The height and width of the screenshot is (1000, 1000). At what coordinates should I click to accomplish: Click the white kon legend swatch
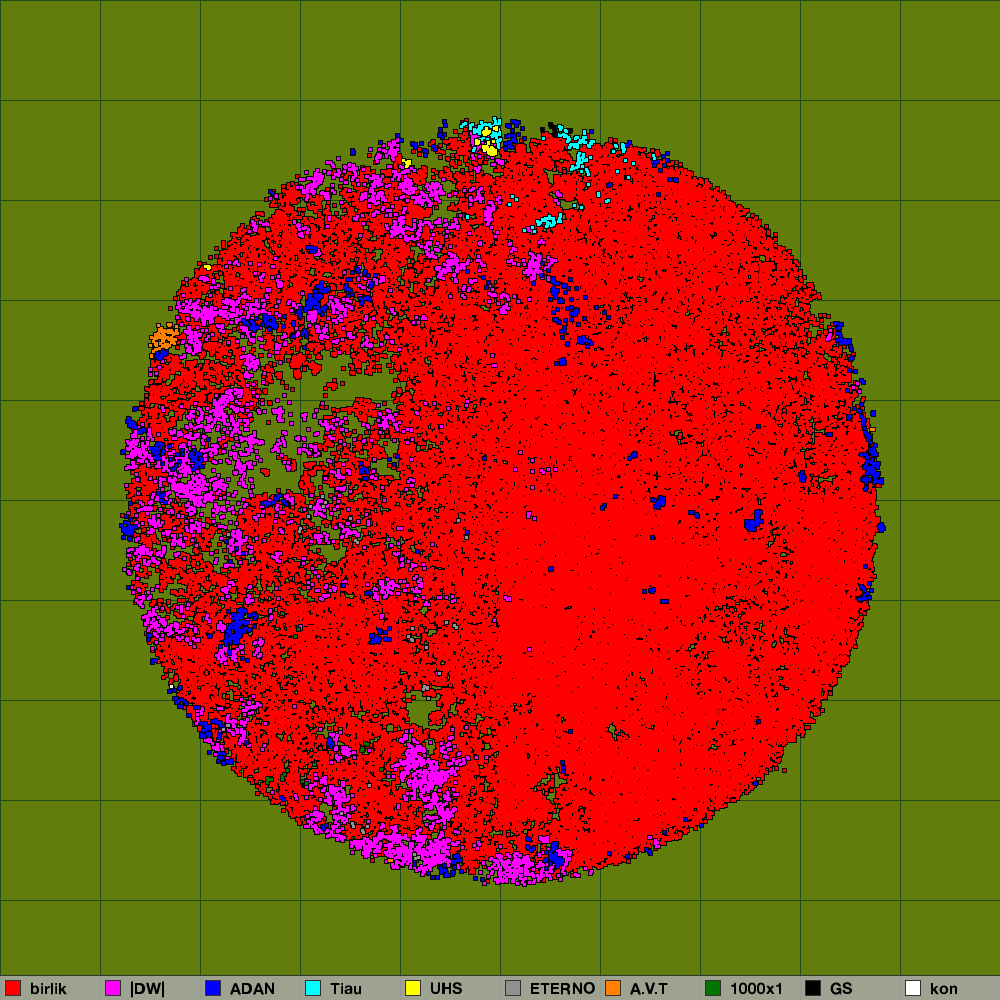913,988
